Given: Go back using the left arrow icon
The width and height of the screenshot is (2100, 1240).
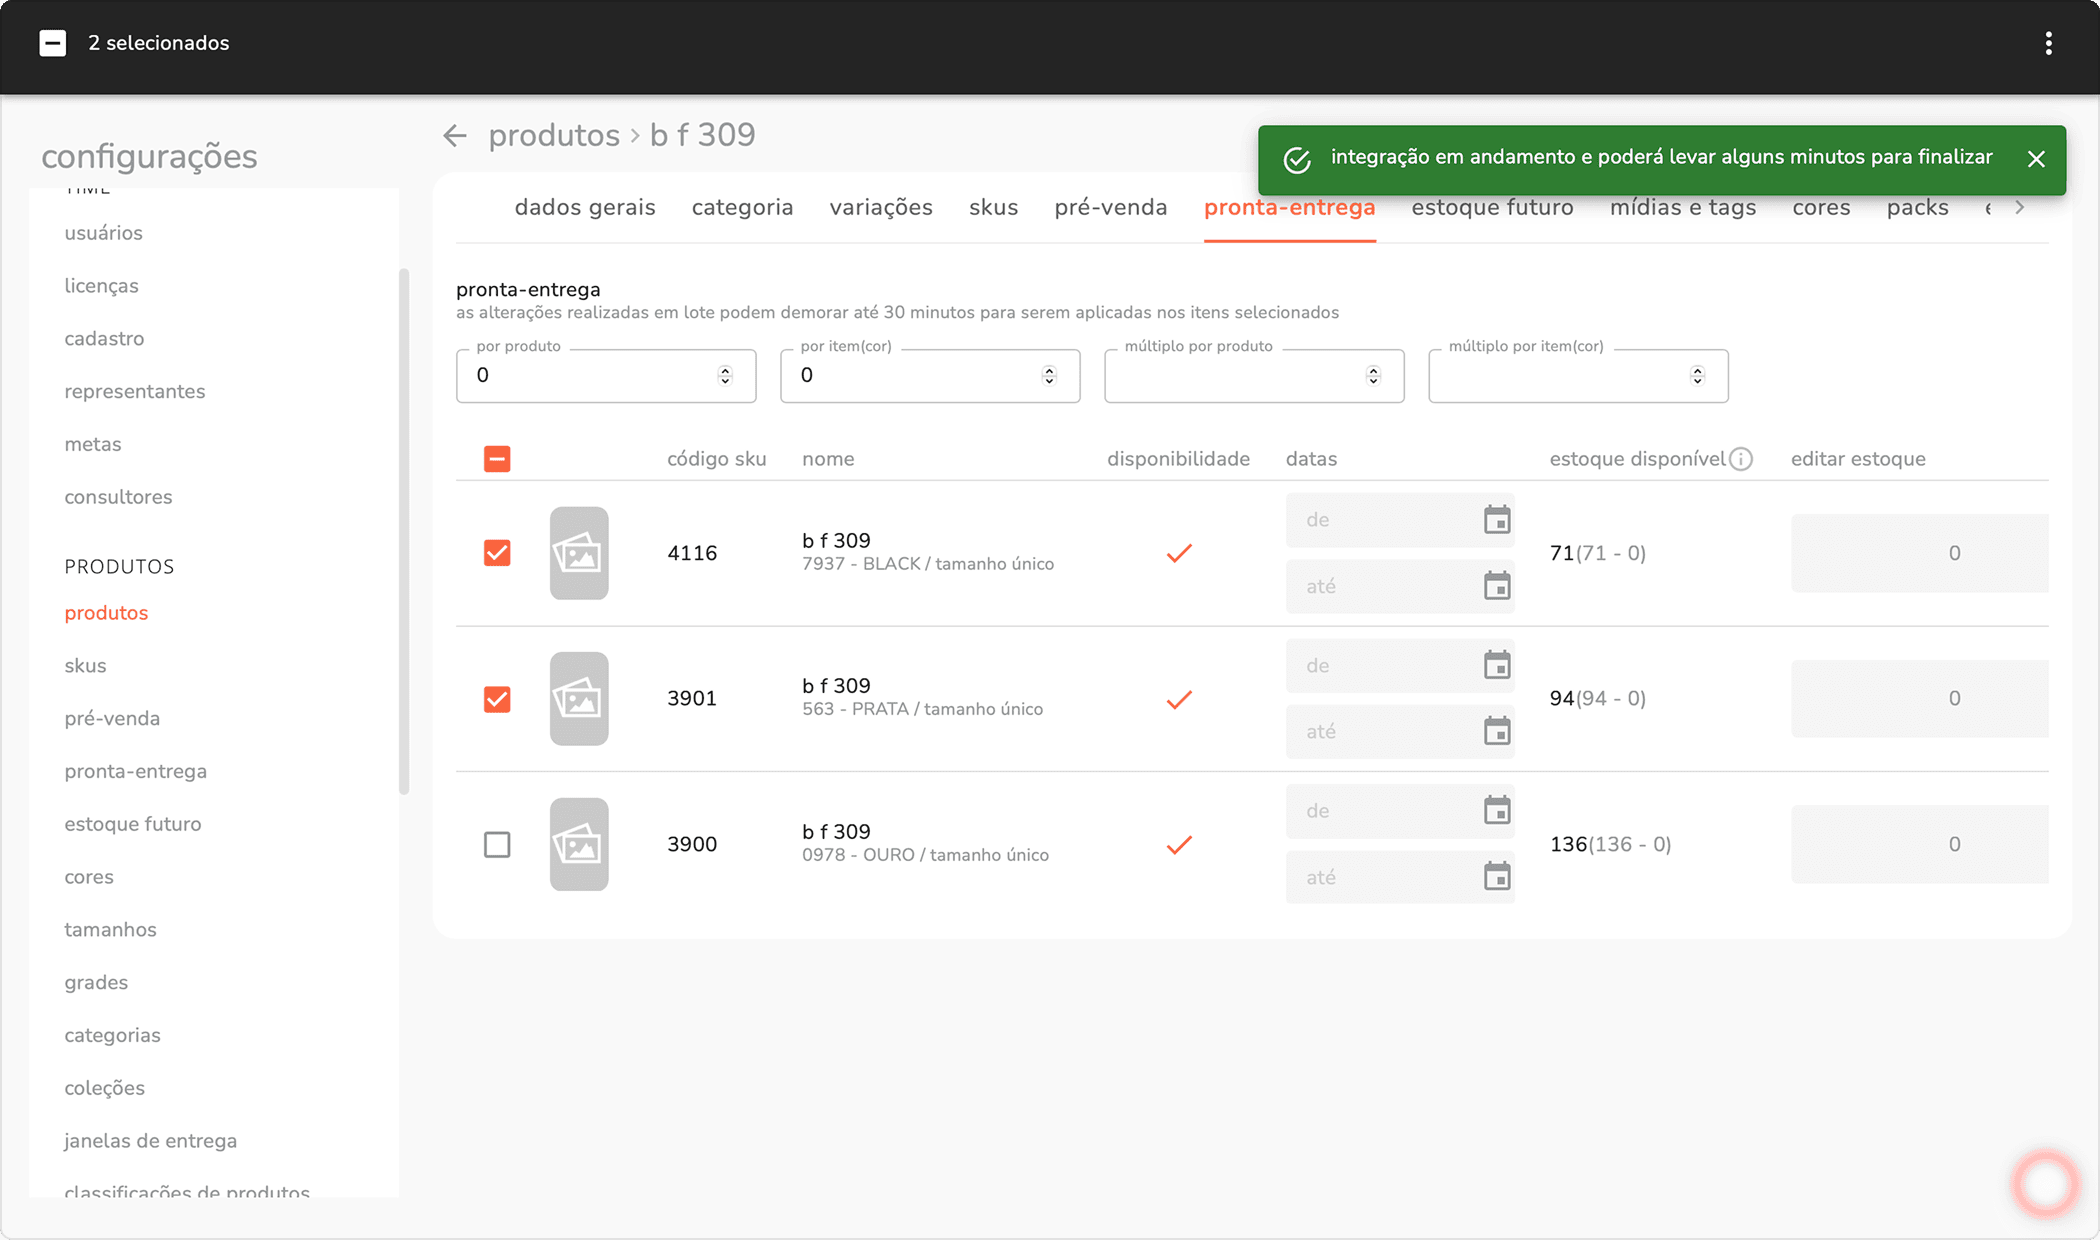Looking at the screenshot, I should 455,135.
